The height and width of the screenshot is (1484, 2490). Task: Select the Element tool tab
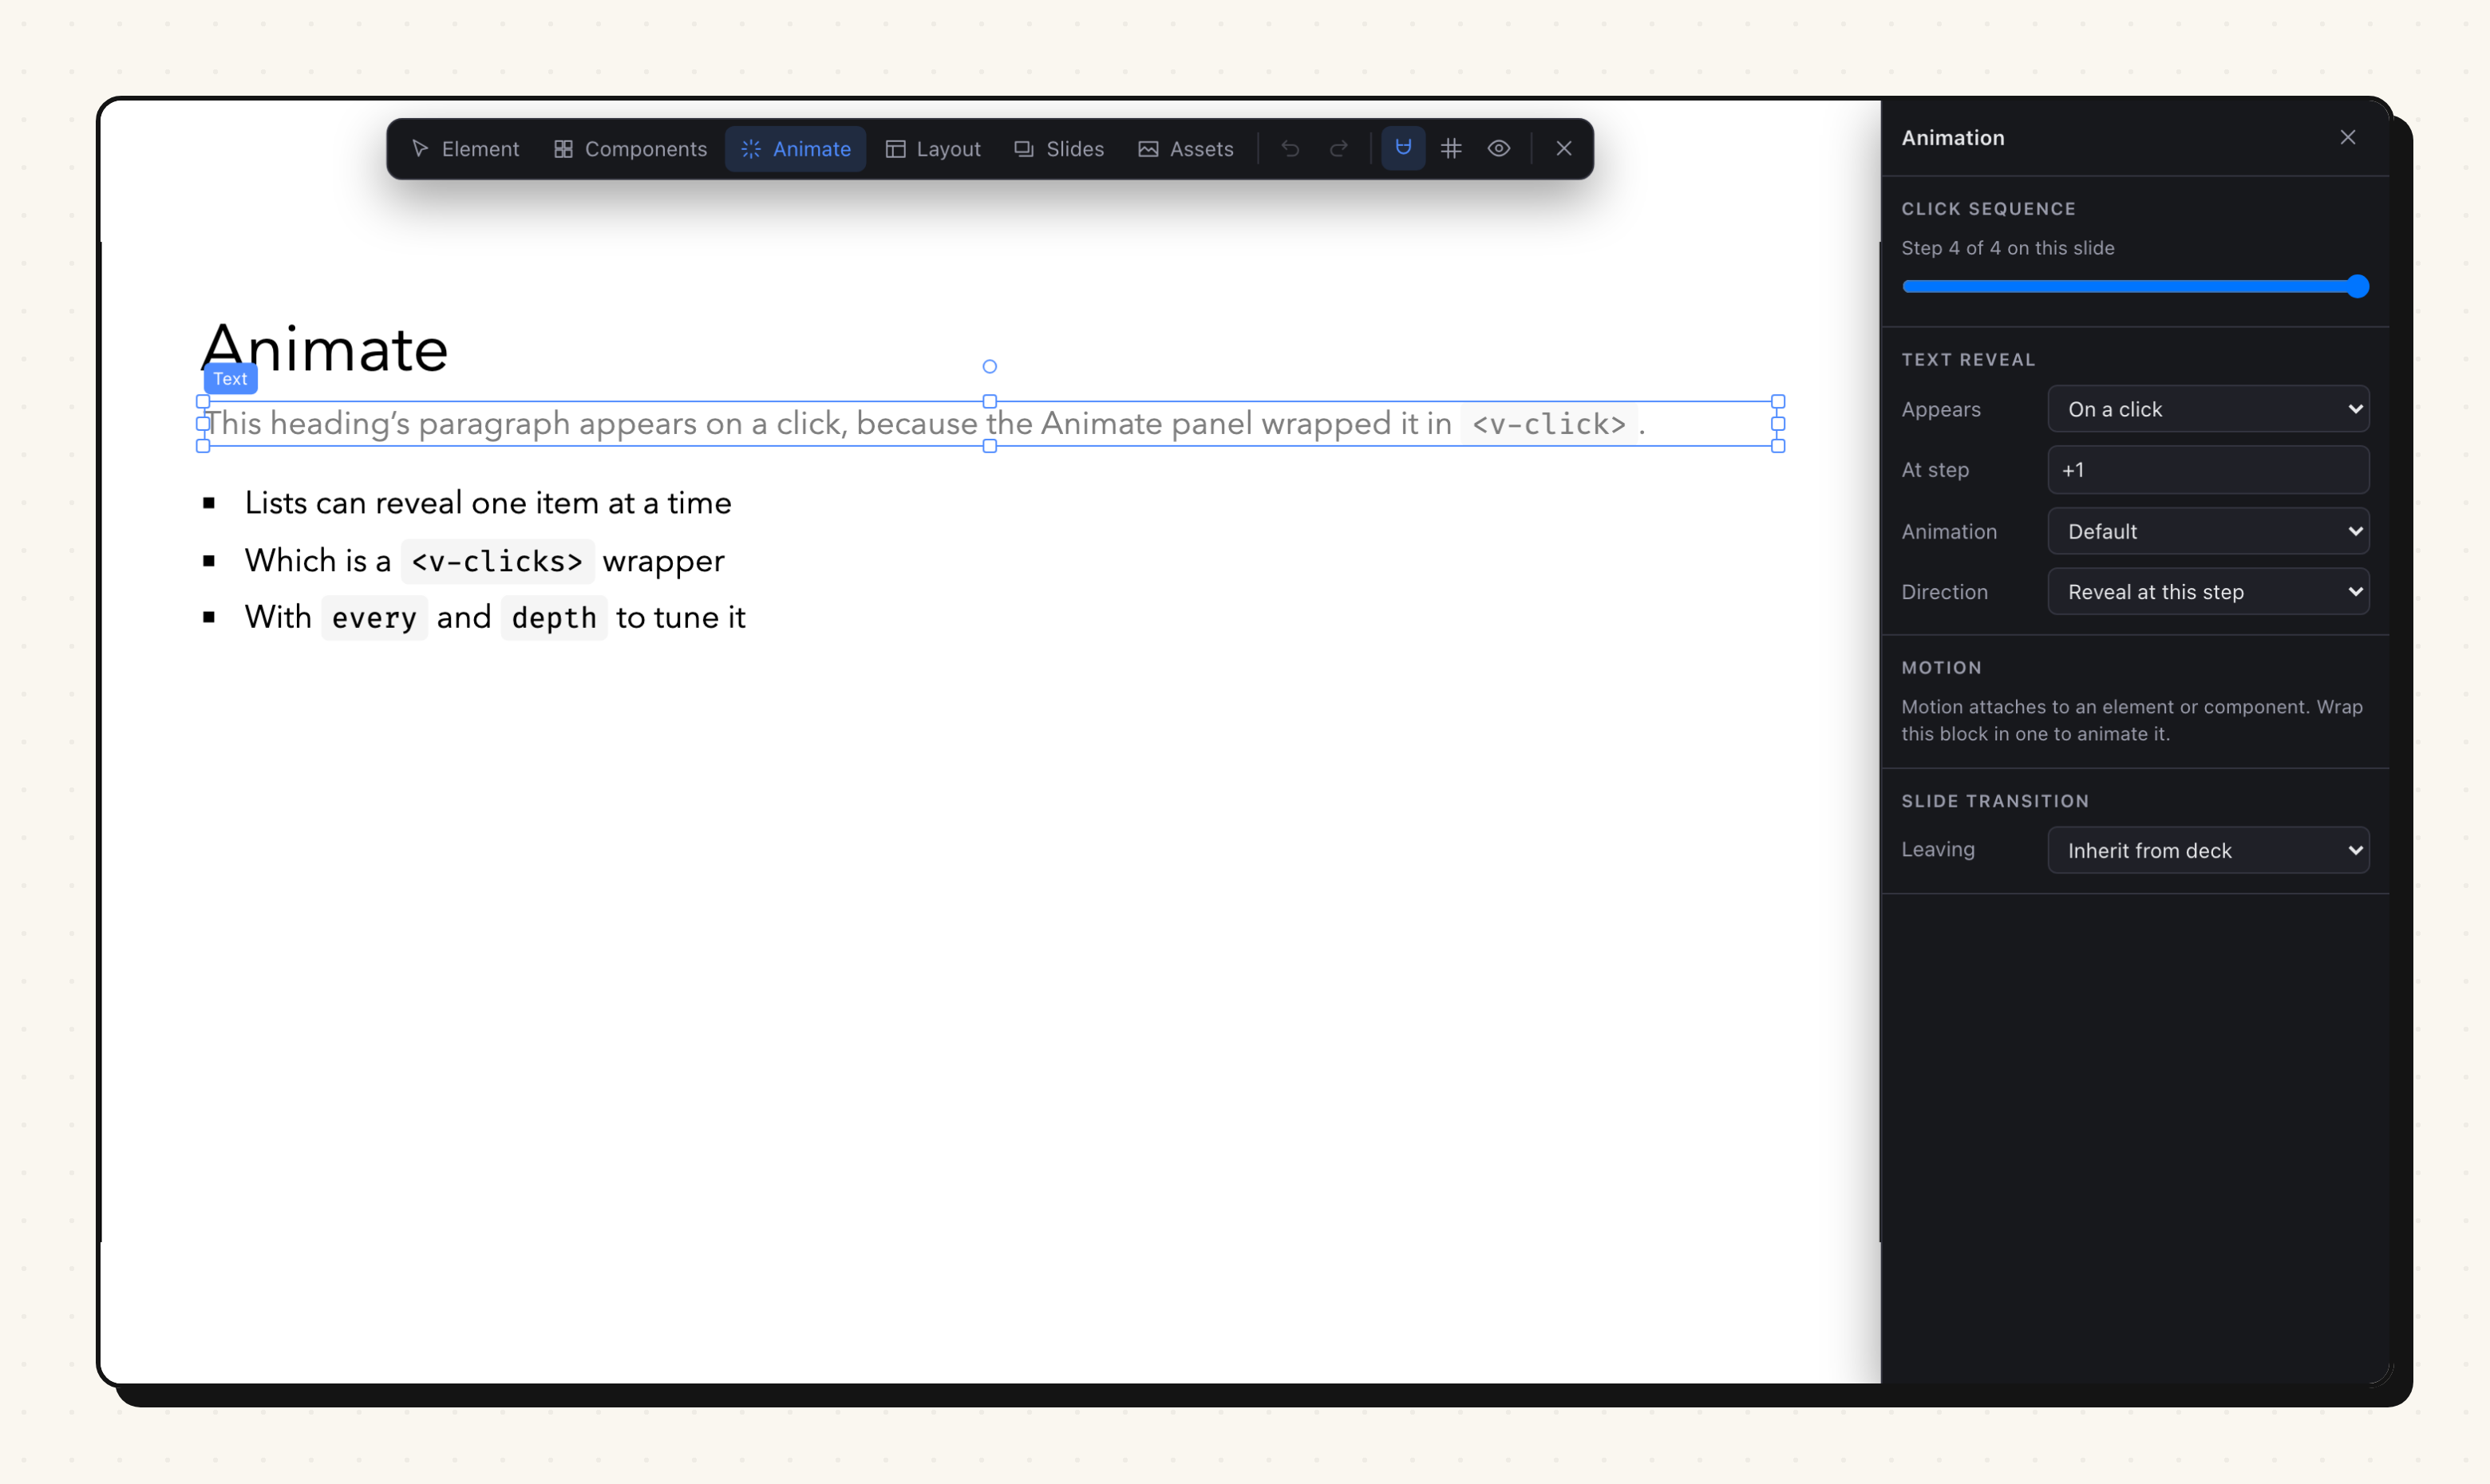coord(465,149)
